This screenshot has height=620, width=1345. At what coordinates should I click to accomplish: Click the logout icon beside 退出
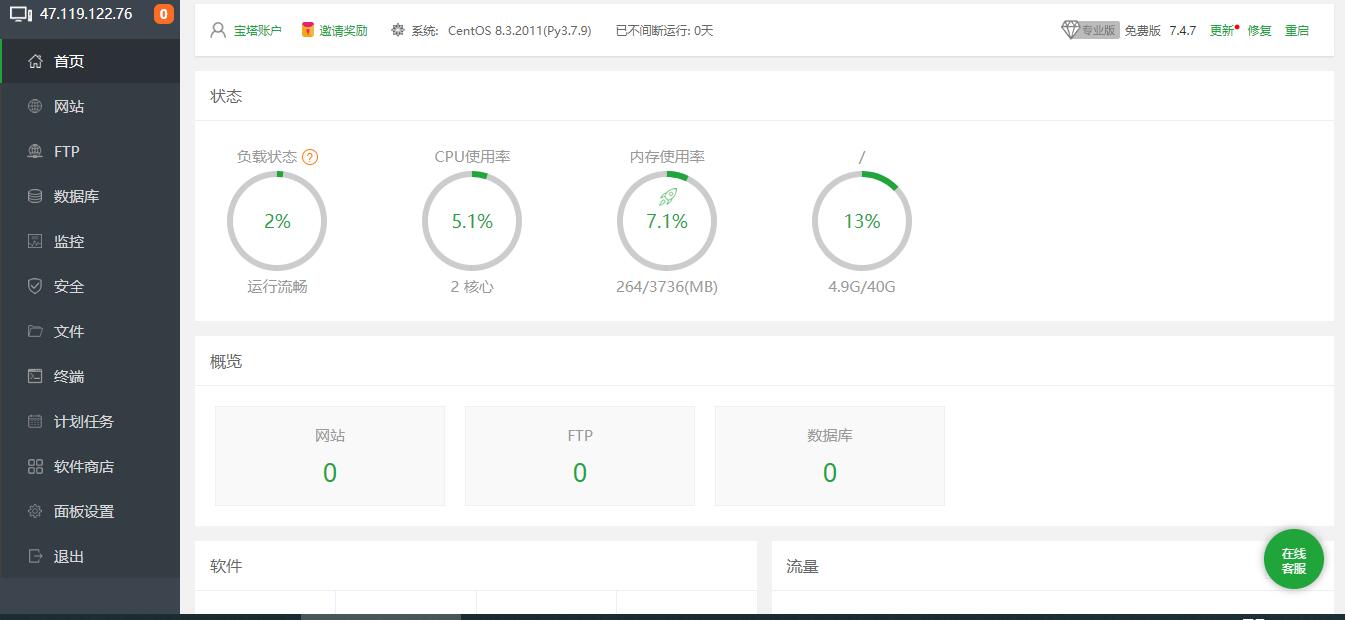pos(35,556)
